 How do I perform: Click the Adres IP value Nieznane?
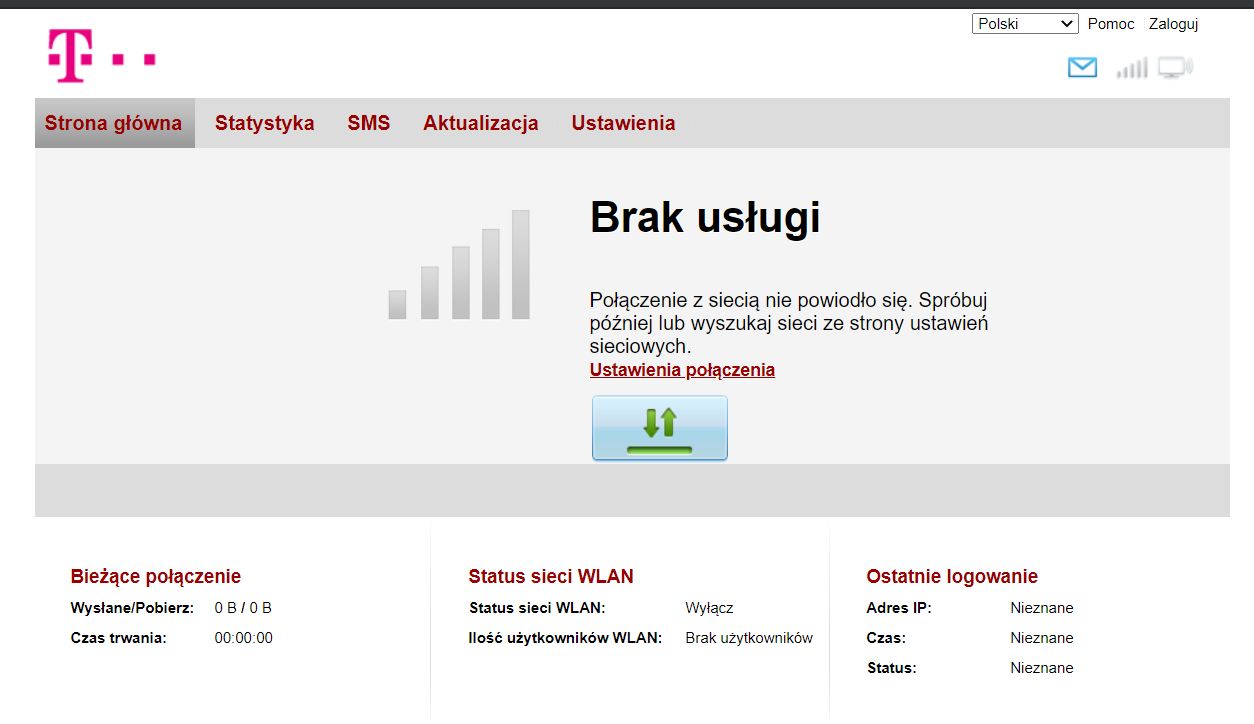1042,607
